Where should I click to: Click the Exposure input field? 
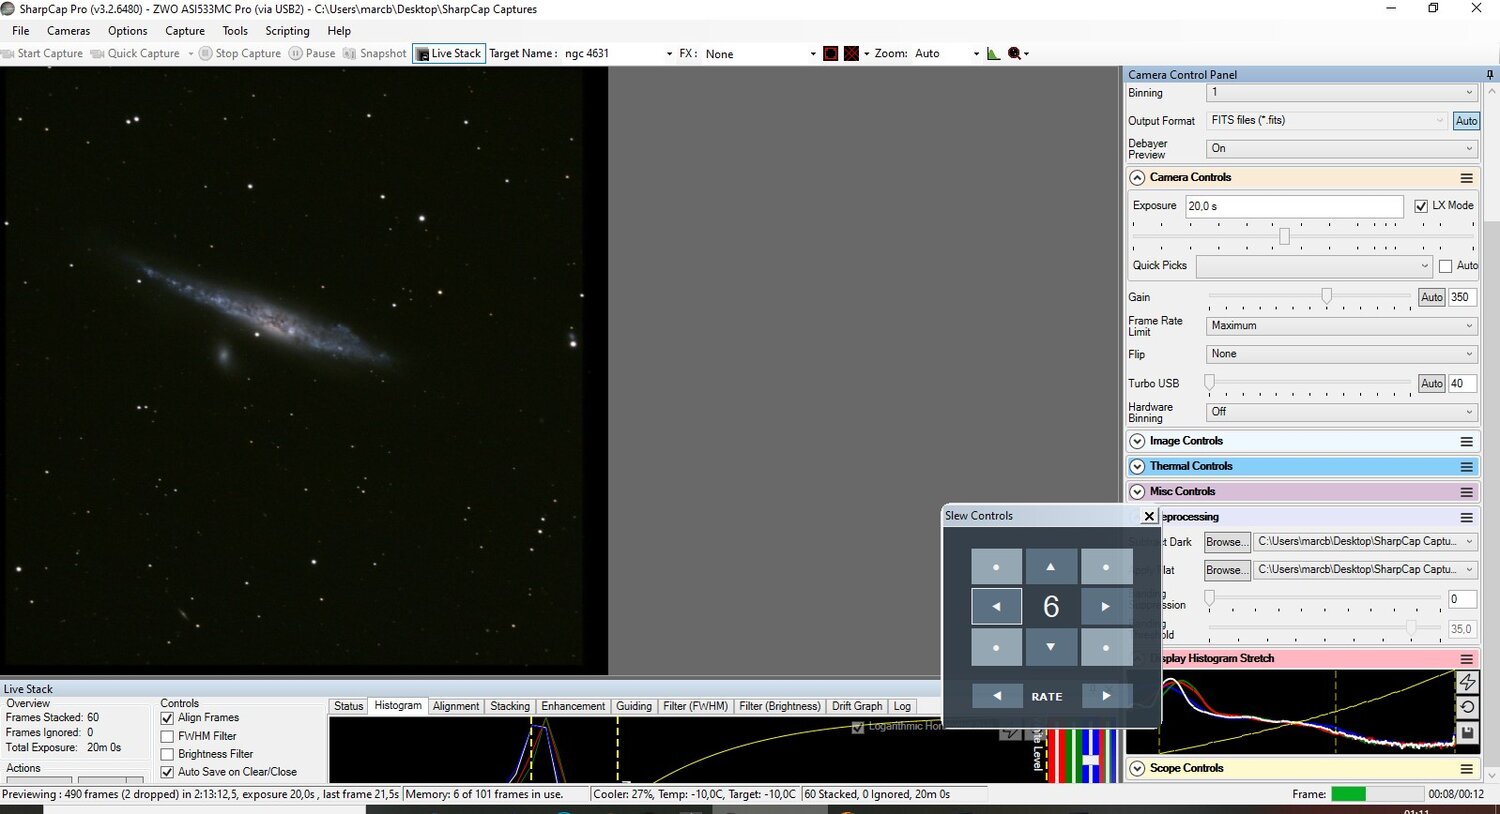(1293, 206)
